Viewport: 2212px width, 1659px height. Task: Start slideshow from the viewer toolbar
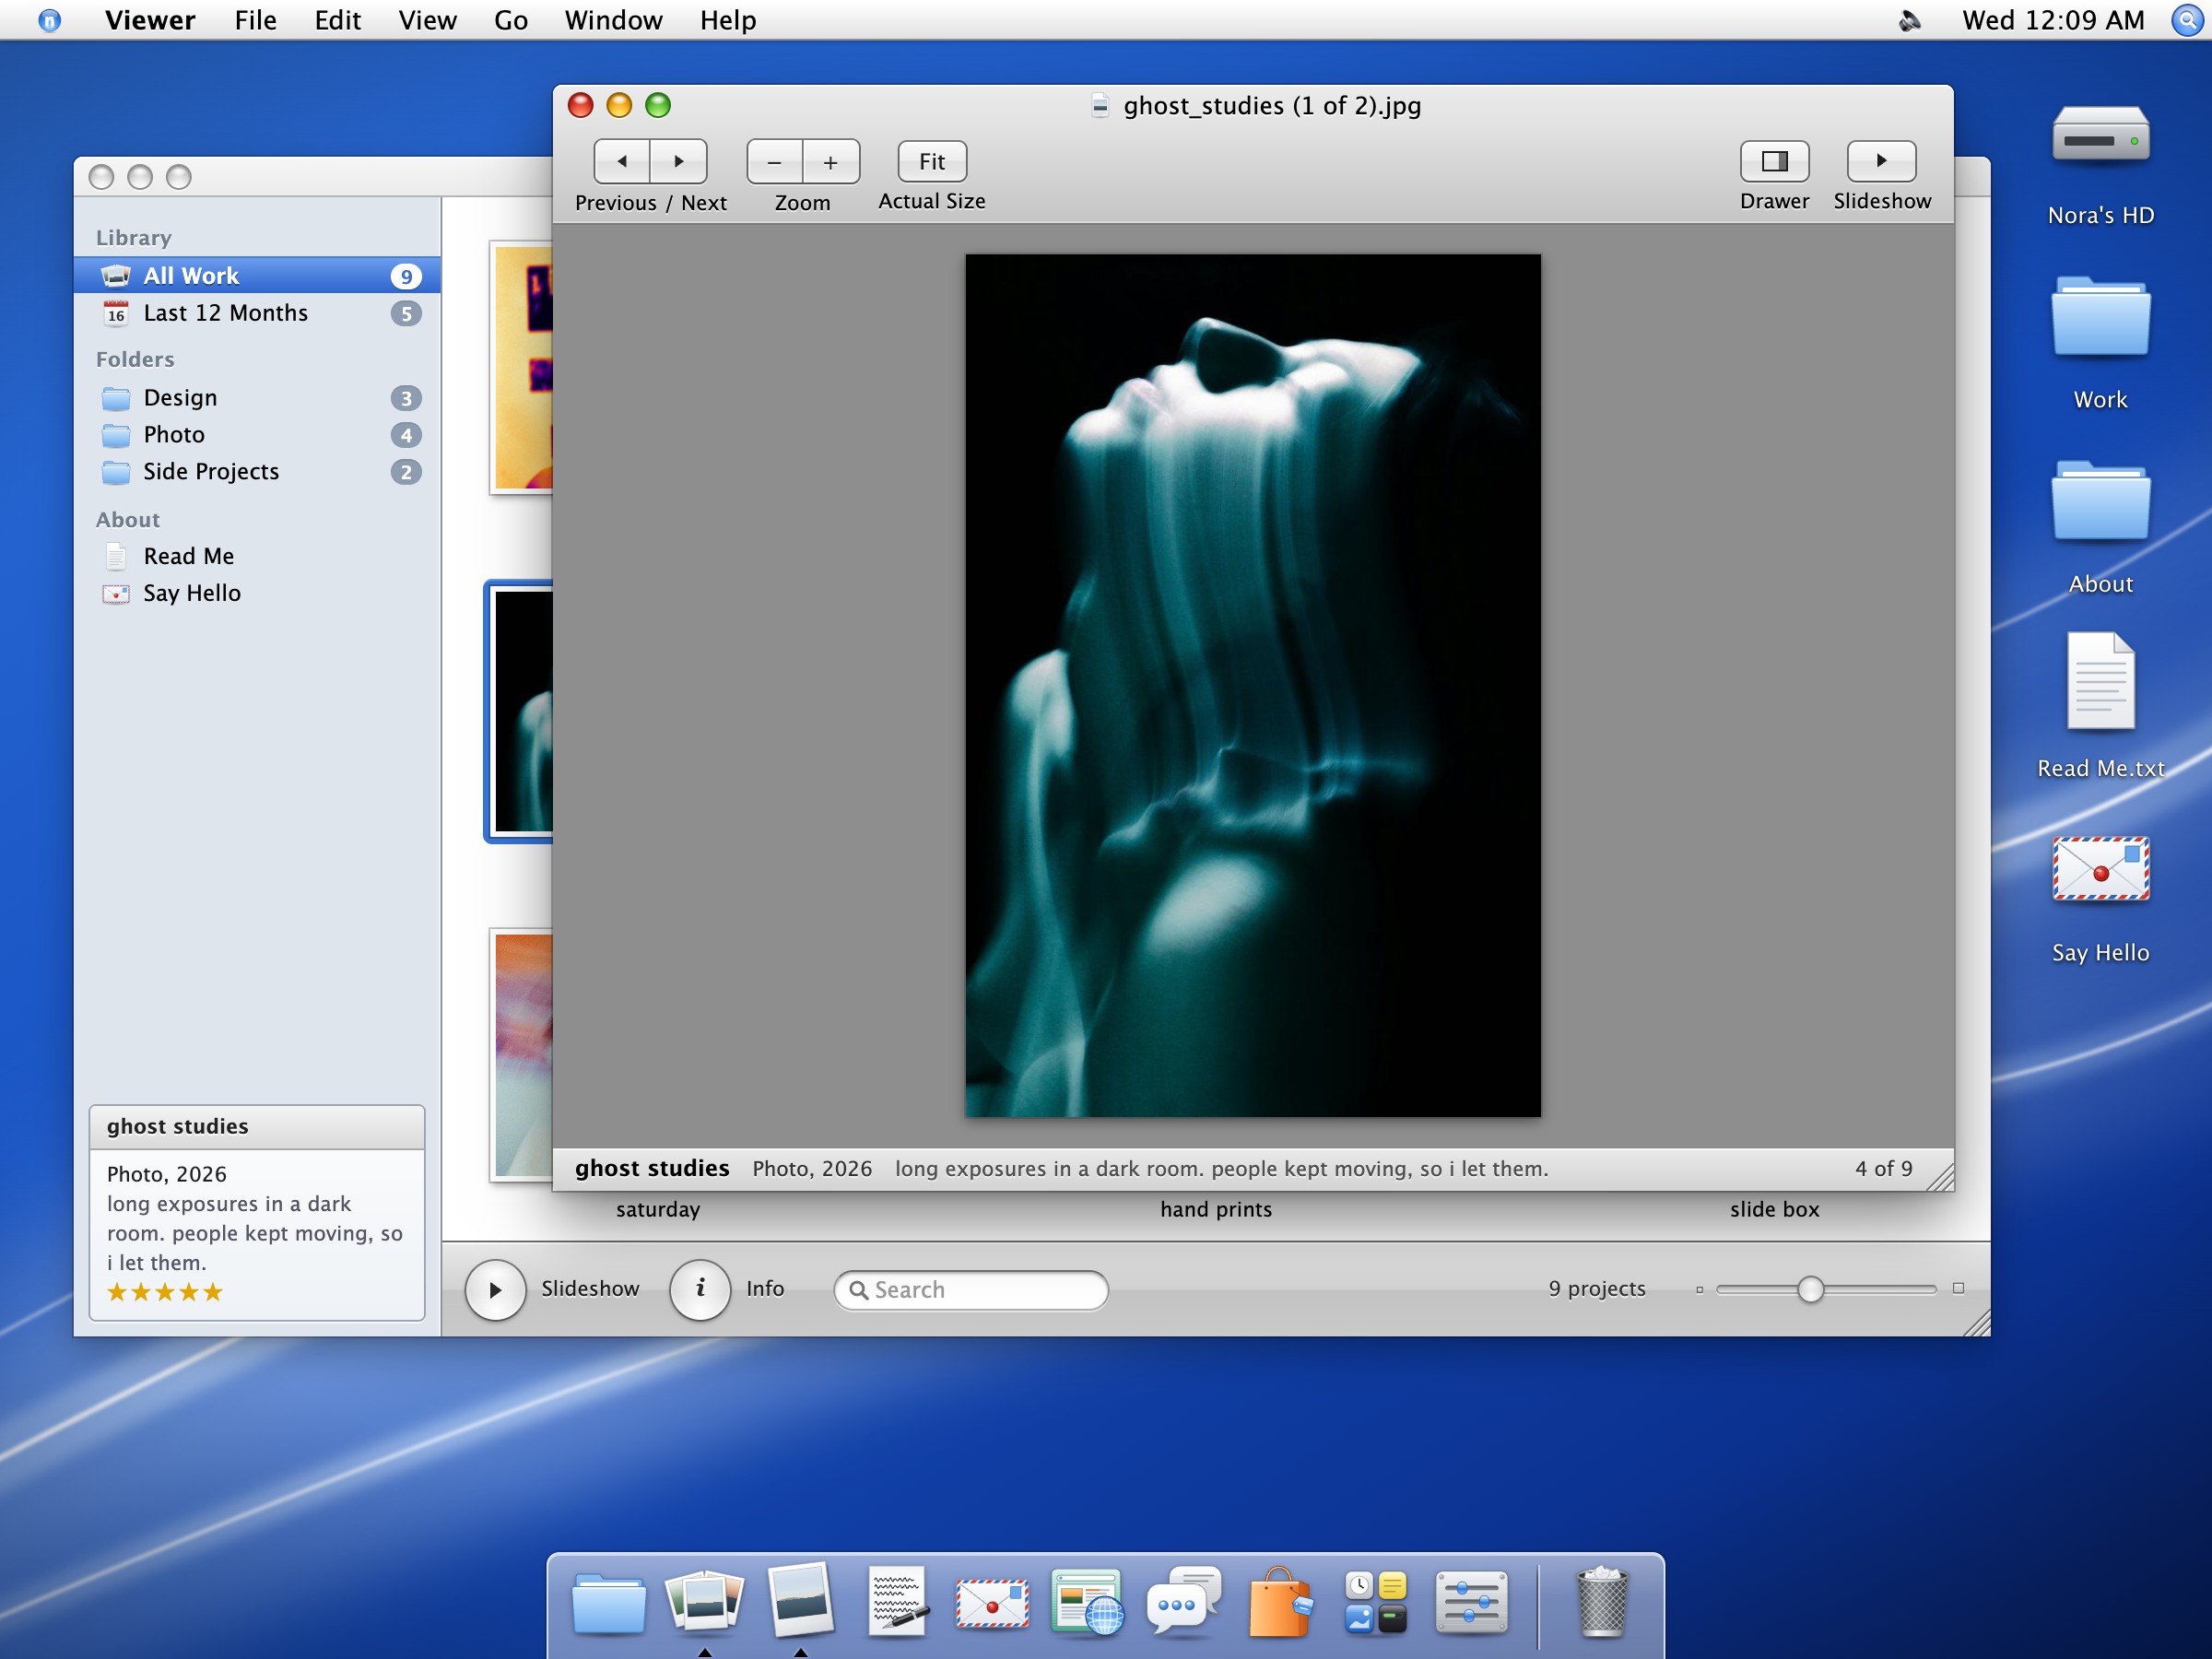(x=1881, y=161)
